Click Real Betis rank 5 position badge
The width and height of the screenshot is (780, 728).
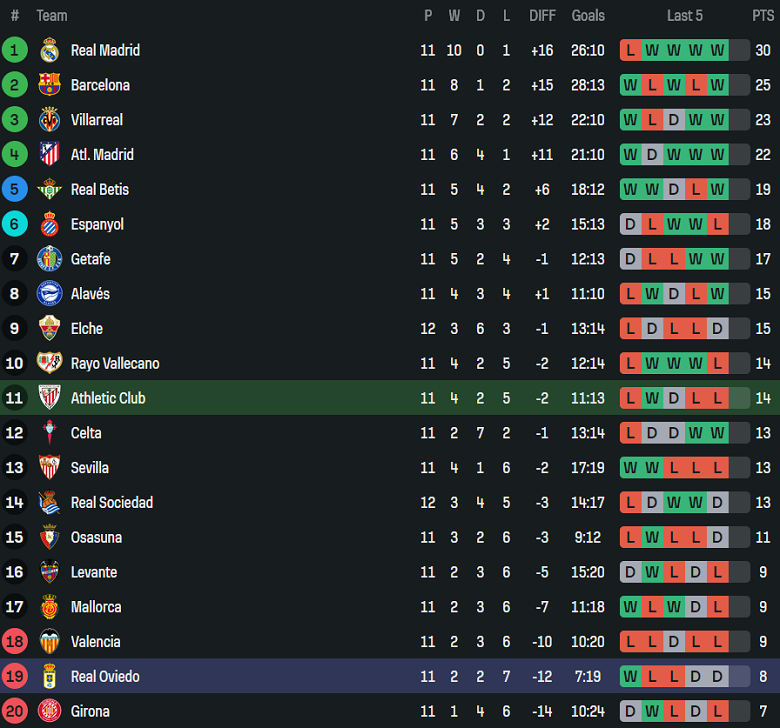pos(15,189)
